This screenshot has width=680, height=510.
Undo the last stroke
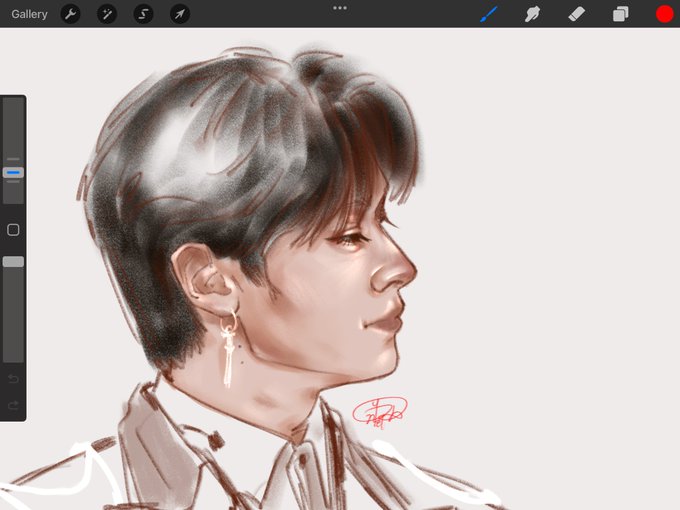coord(13,379)
